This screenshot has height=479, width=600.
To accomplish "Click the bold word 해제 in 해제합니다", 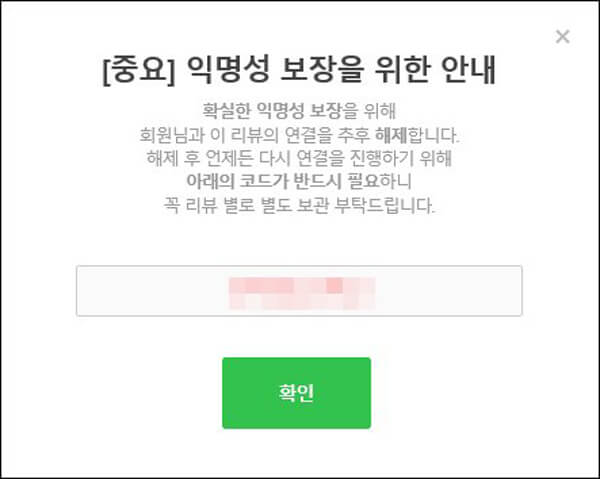I will coord(391,135).
